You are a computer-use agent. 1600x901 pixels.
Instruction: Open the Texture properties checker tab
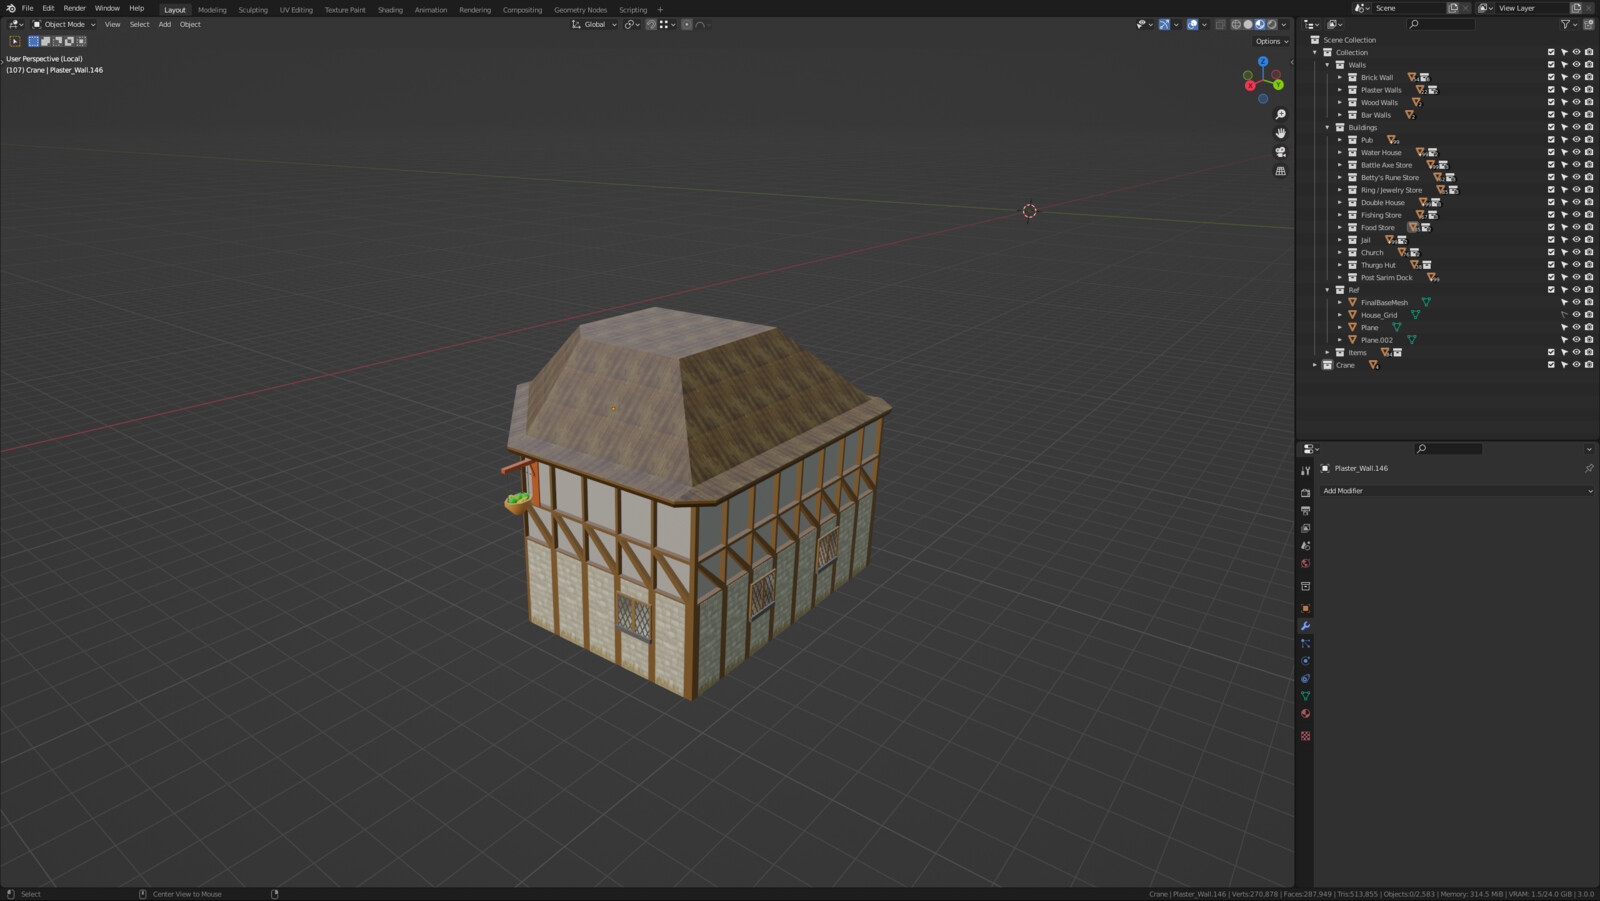tap(1305, 736)
